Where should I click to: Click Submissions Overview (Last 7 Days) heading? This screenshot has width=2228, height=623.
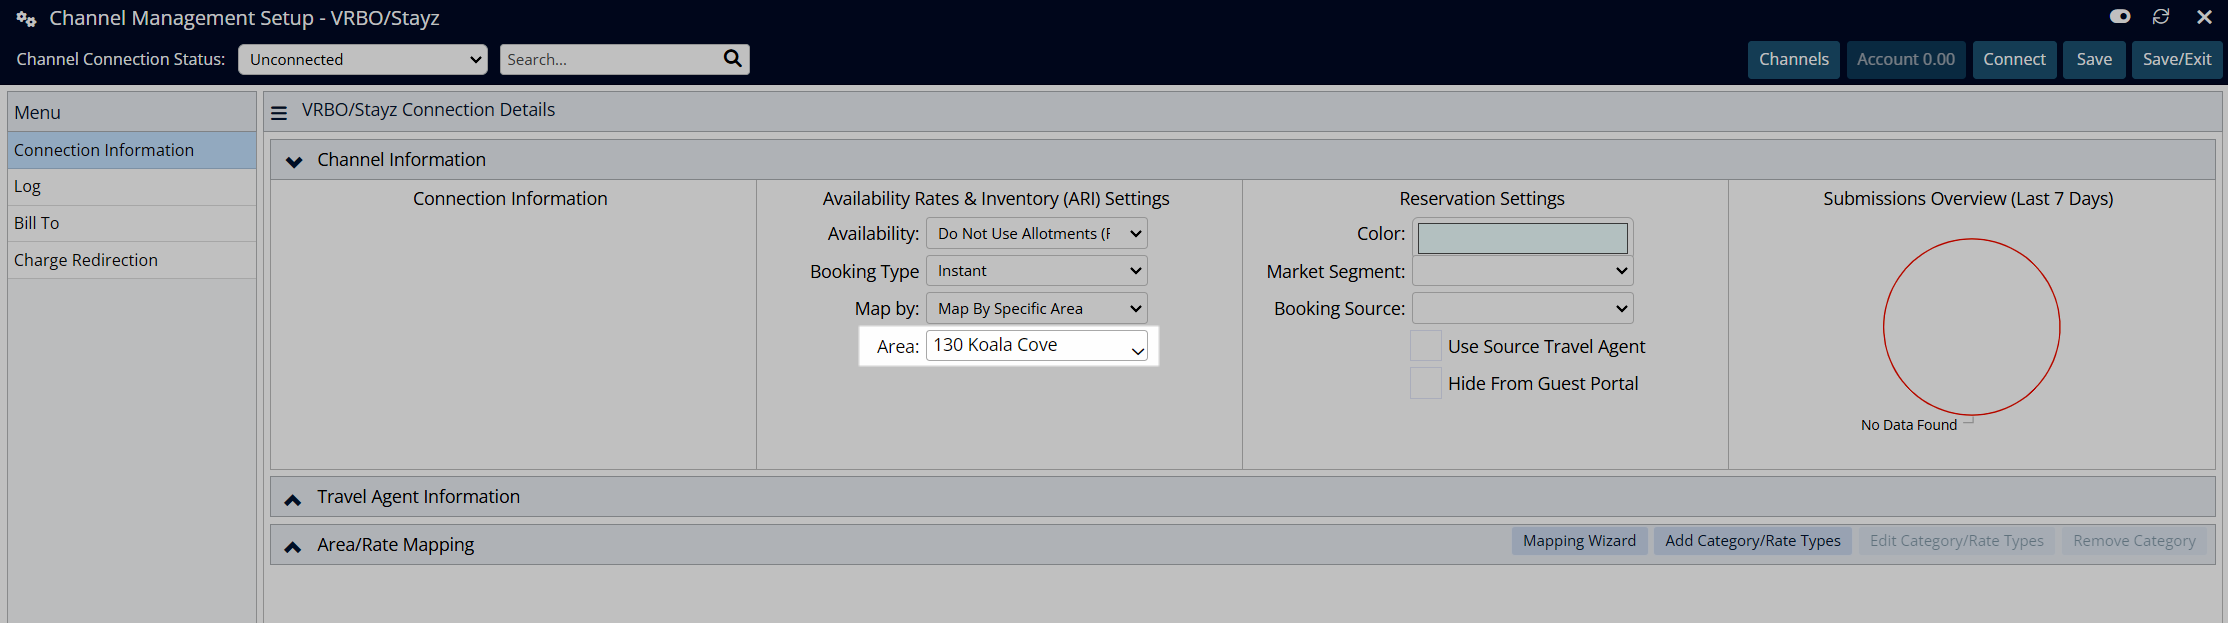point(1968,199)
